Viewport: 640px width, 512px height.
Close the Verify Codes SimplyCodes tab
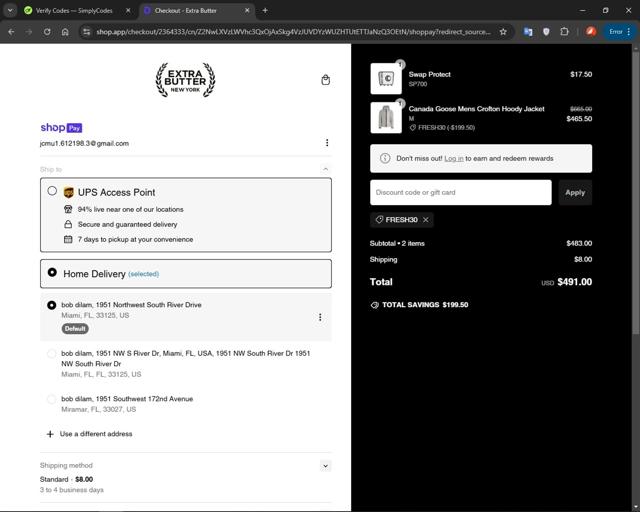click(128, 11)
